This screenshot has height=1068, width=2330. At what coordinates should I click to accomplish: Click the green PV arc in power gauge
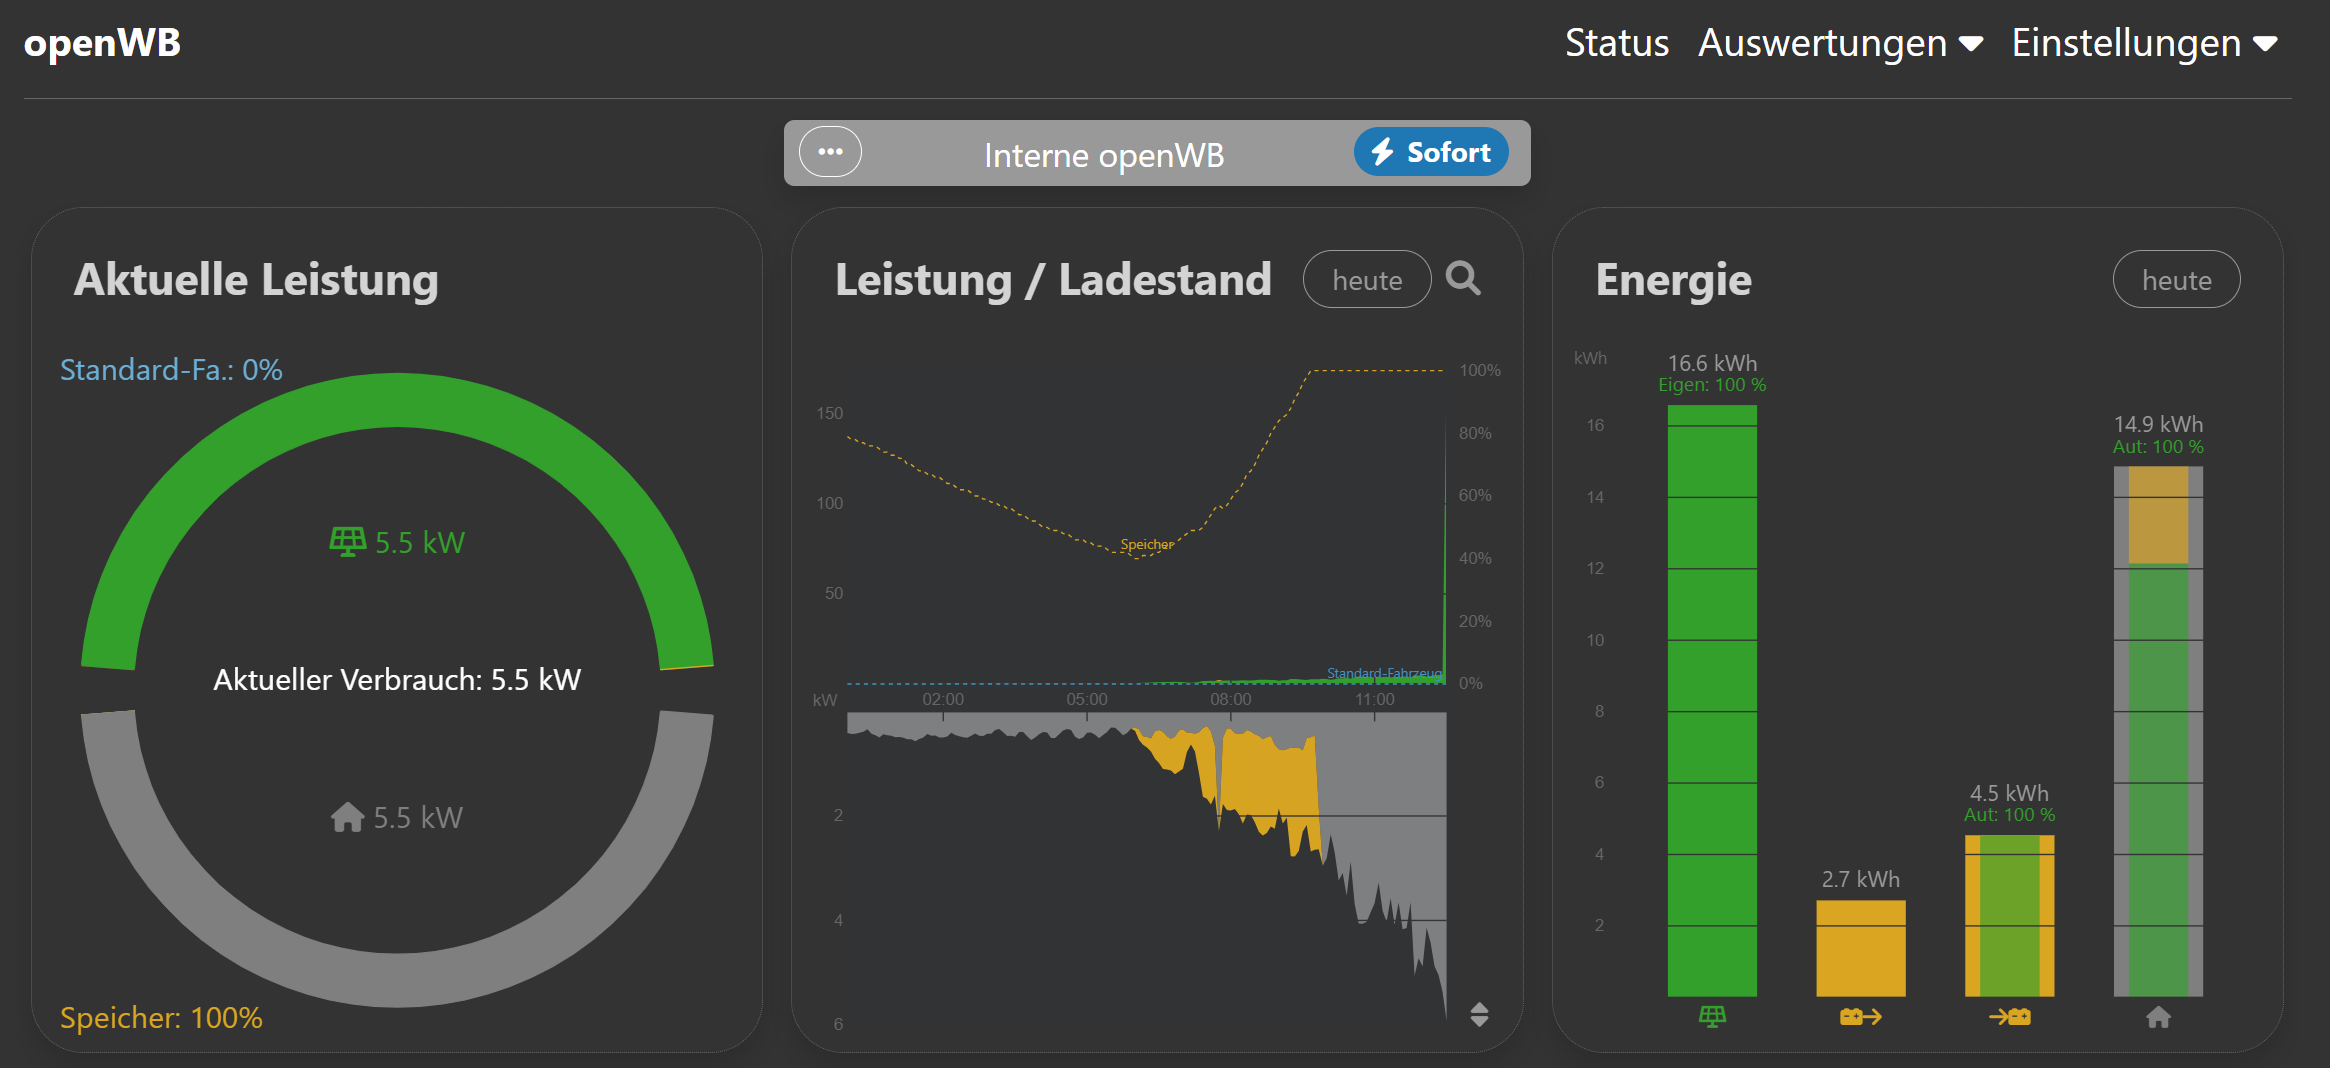click(397, 400)
